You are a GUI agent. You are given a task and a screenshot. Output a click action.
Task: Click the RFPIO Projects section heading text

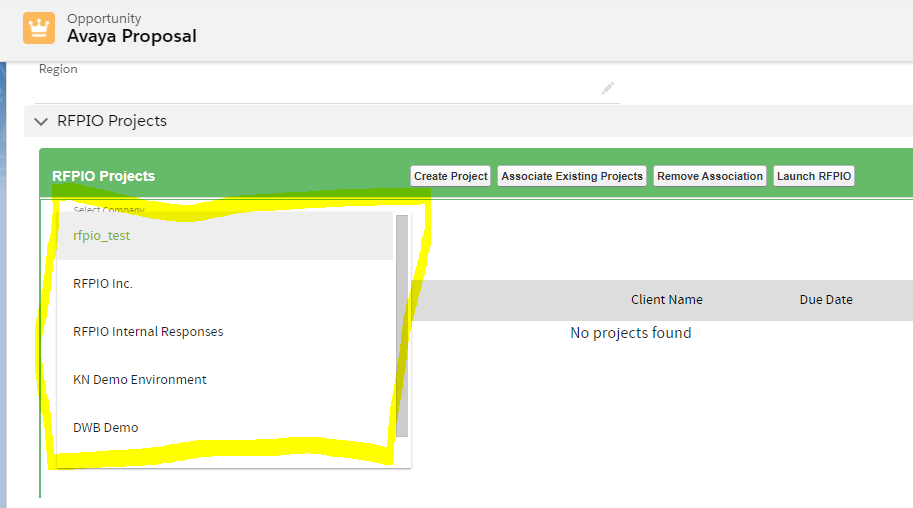[112, 121]
